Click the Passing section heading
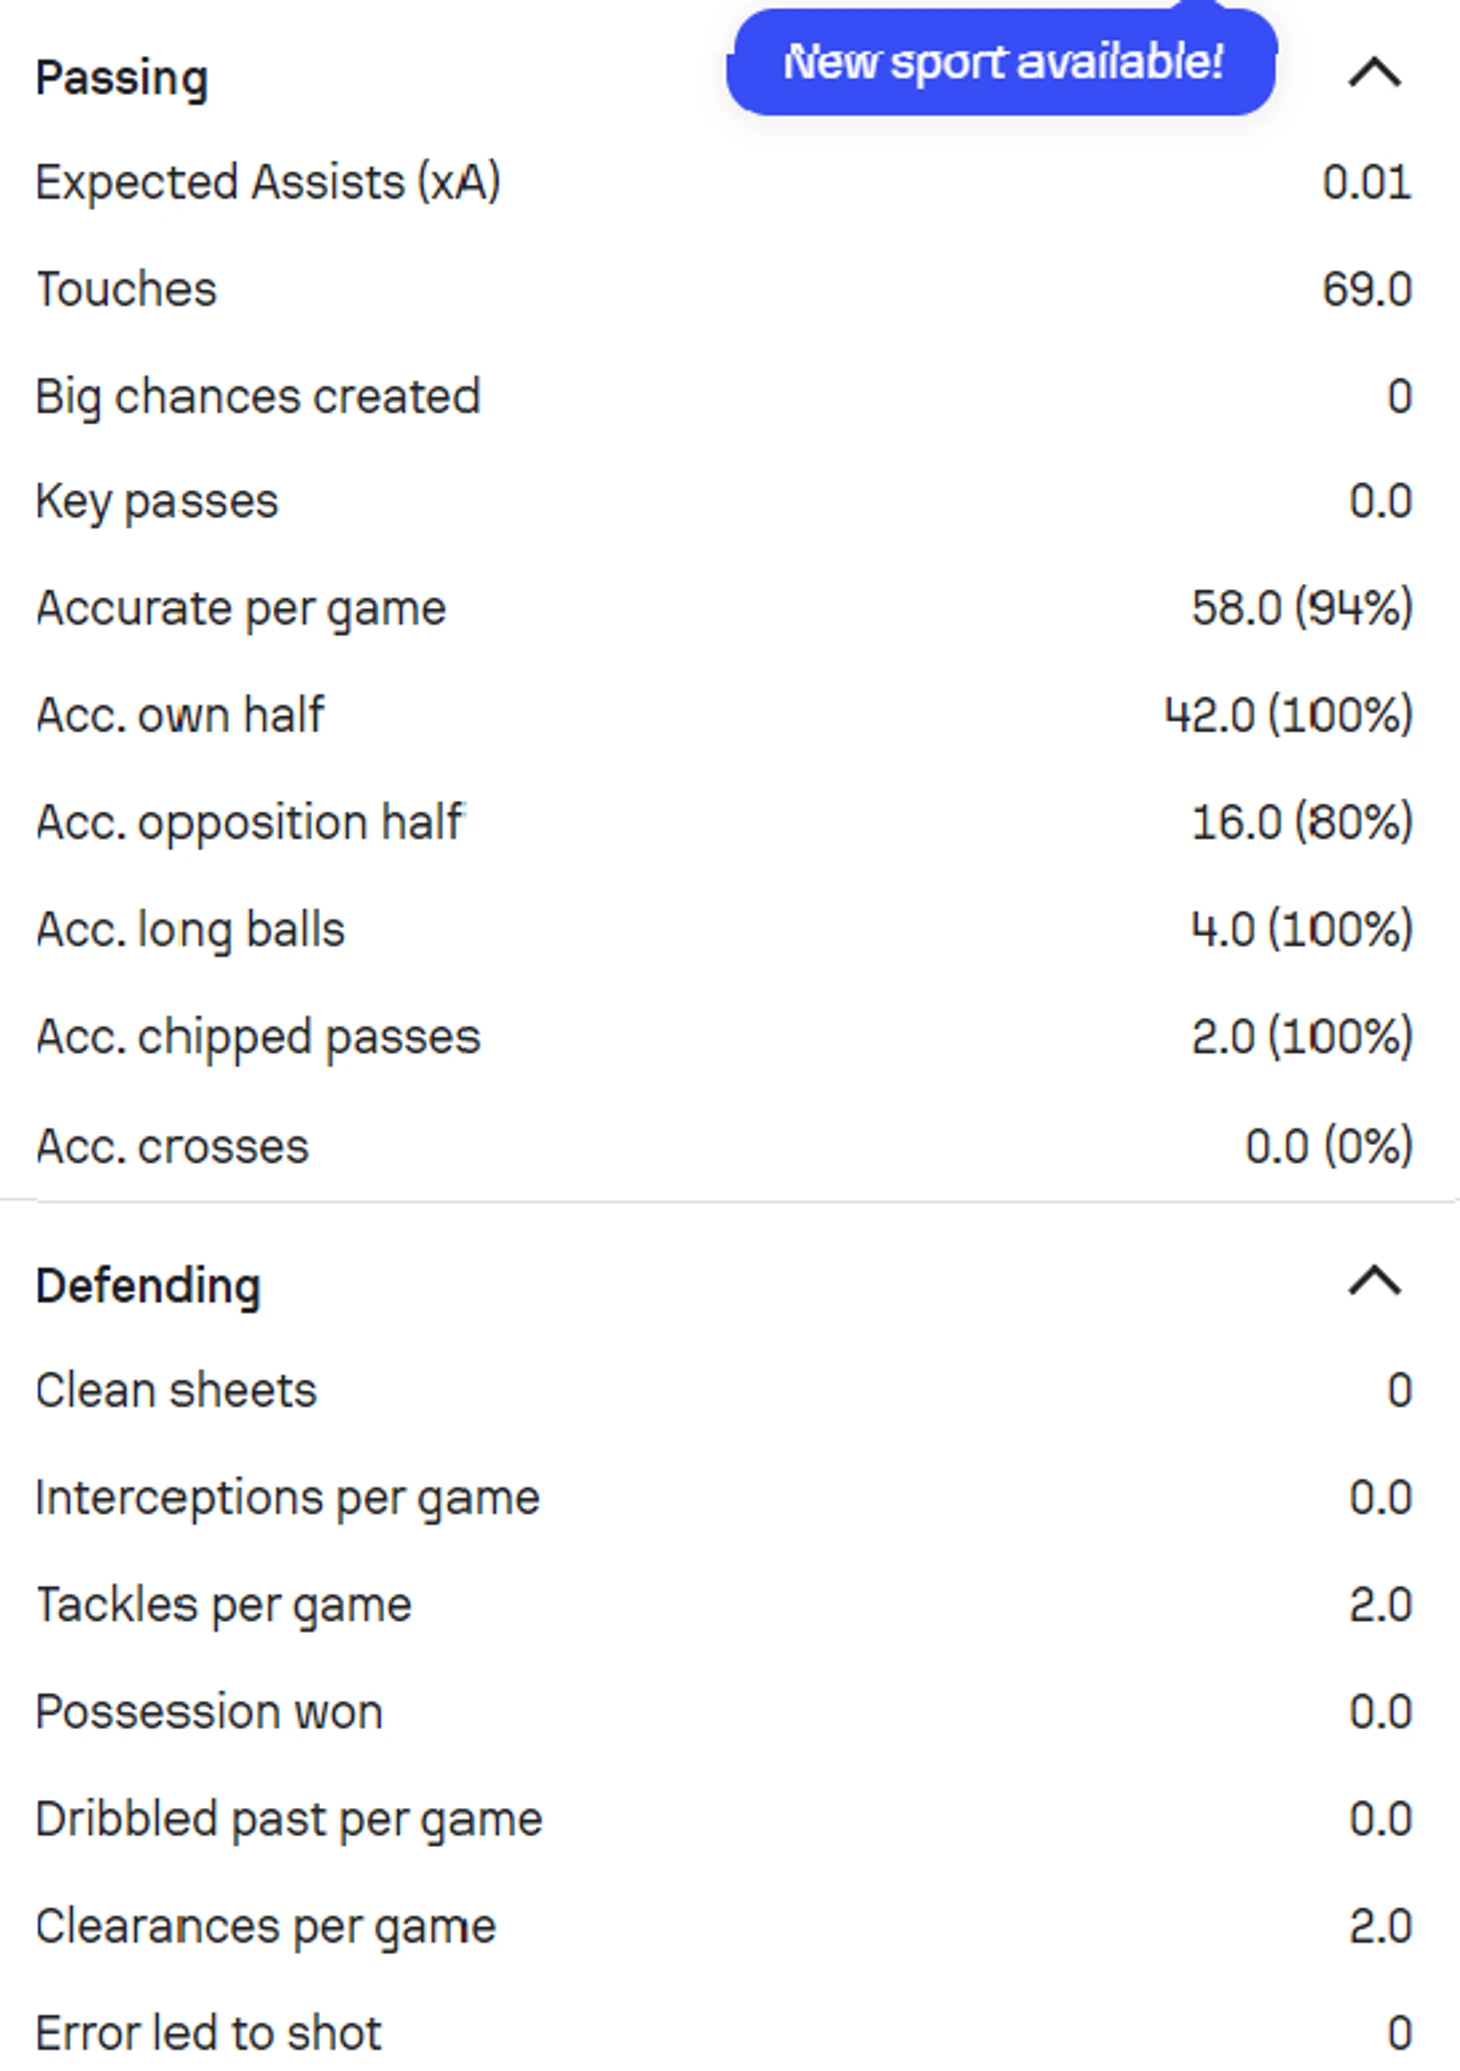Viewport: 1460px width, 2071px height. (x=122, y=78)
